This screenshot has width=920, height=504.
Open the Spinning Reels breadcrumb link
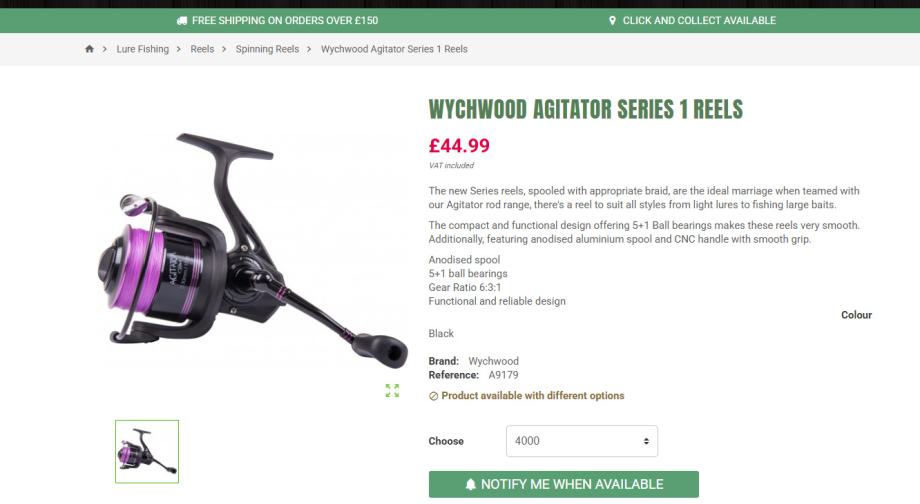(x=268, y=49)
